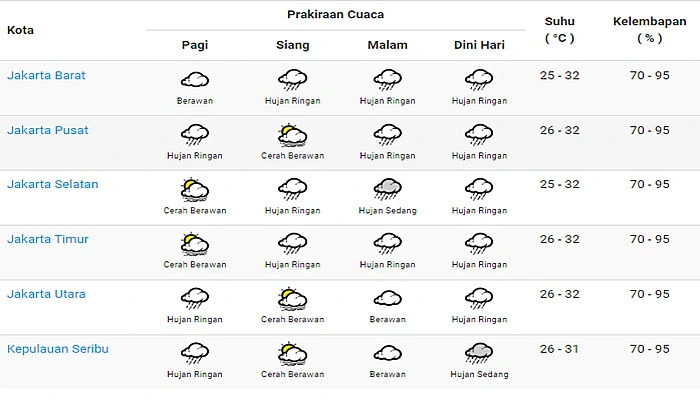700x398 pixels.
Task: Click the Kota column header
Action: click(x=20, y=30)
